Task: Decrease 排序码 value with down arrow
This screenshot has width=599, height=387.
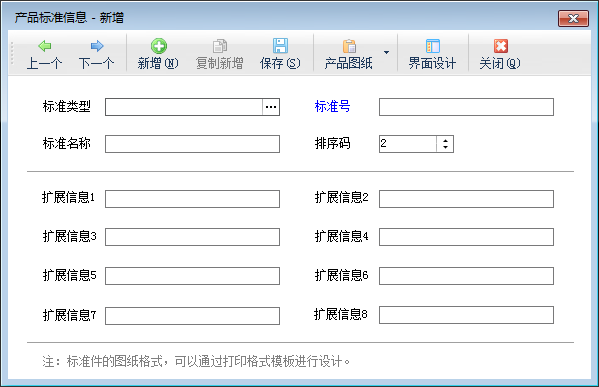Action: coord(445,147)
